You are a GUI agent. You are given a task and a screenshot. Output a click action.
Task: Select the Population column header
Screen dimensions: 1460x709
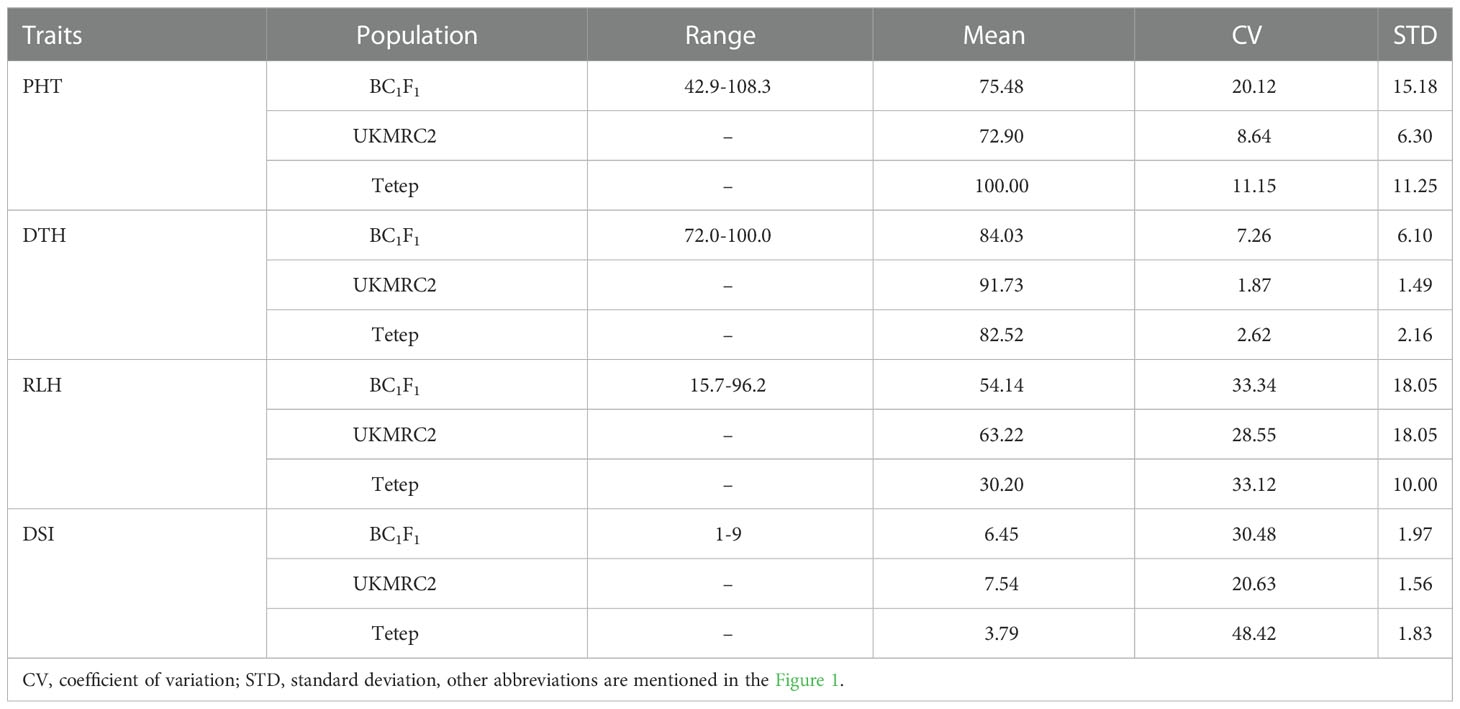(417, 36)
